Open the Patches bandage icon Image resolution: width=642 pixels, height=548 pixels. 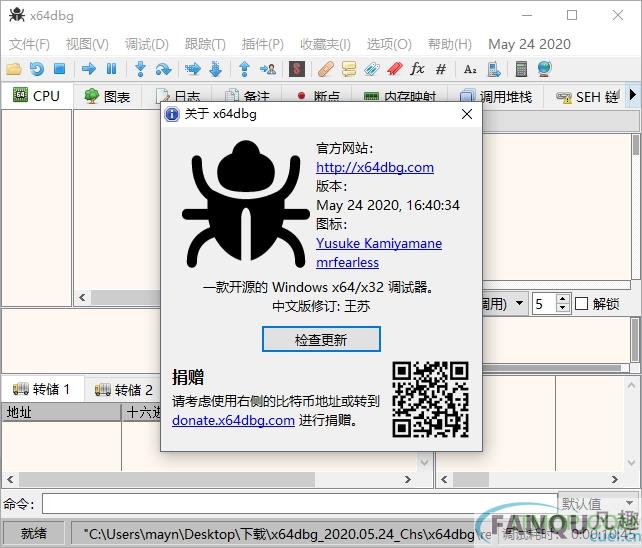pos(326,69)
